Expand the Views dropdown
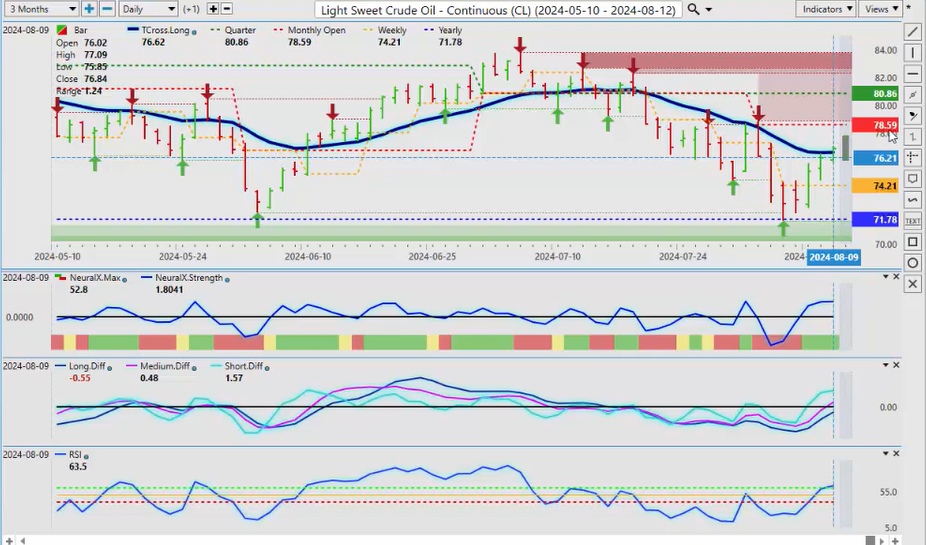Screen dimensions: 926x545 click(880, 9)
